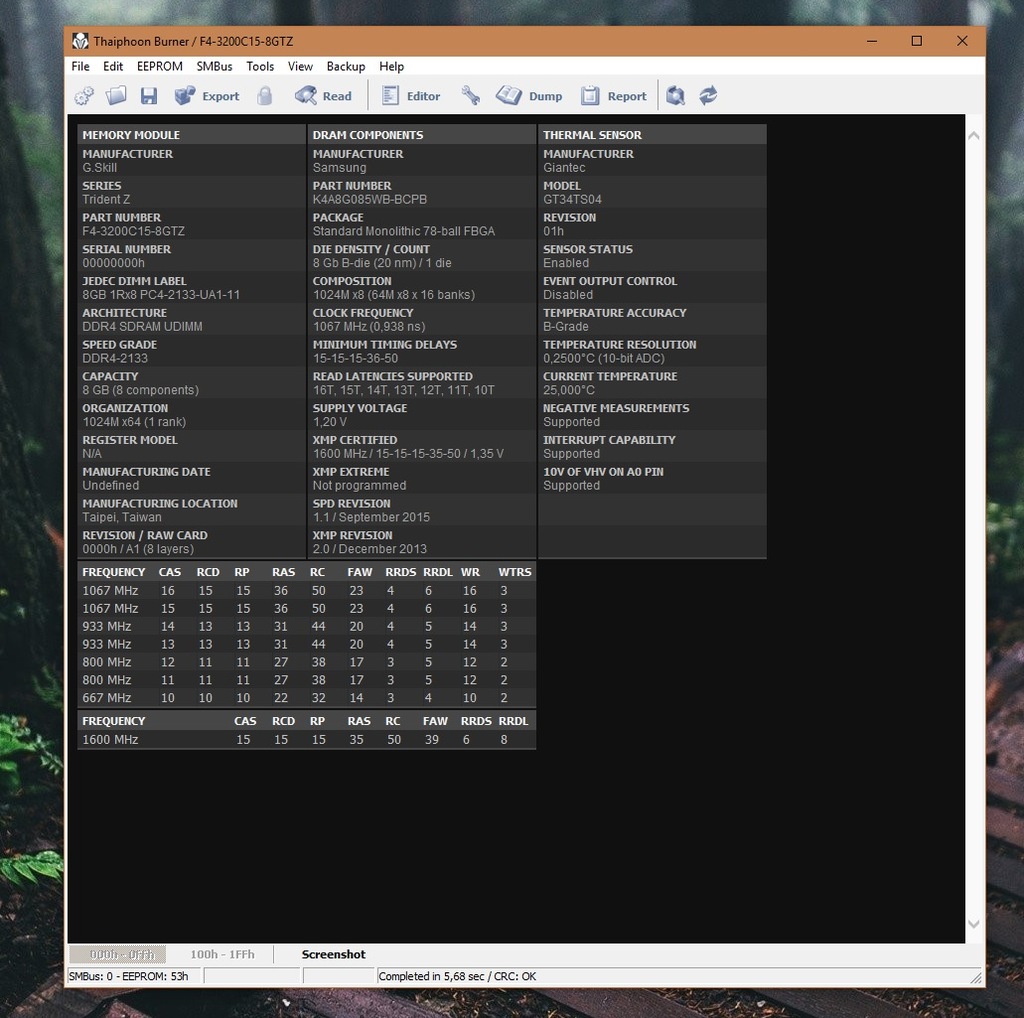Click the architecture value DDR4 SDRAM UDIMM

click(142, 326)
